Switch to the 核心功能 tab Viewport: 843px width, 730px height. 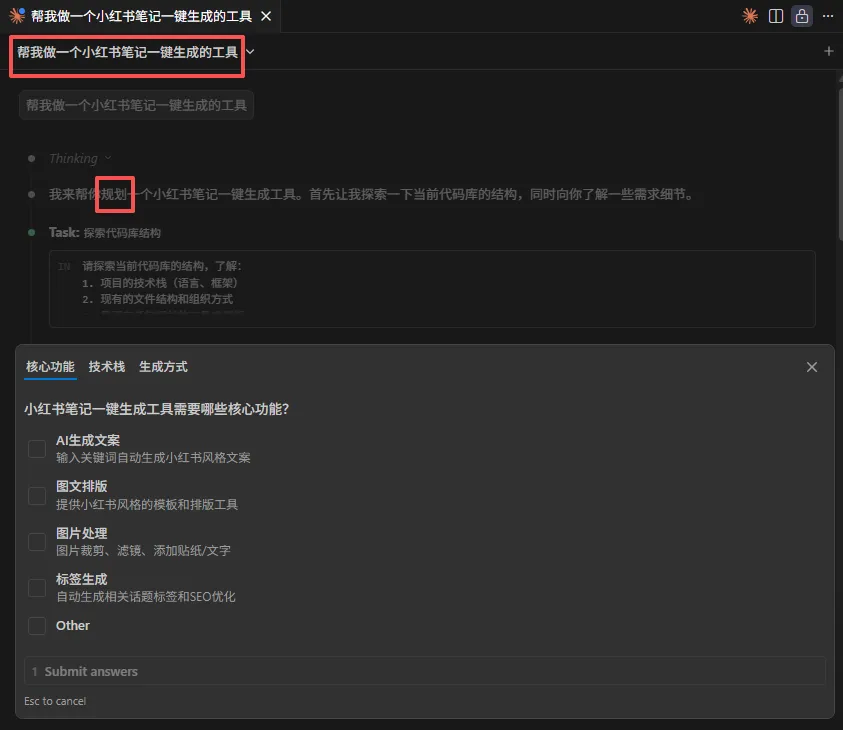[50, 367]
